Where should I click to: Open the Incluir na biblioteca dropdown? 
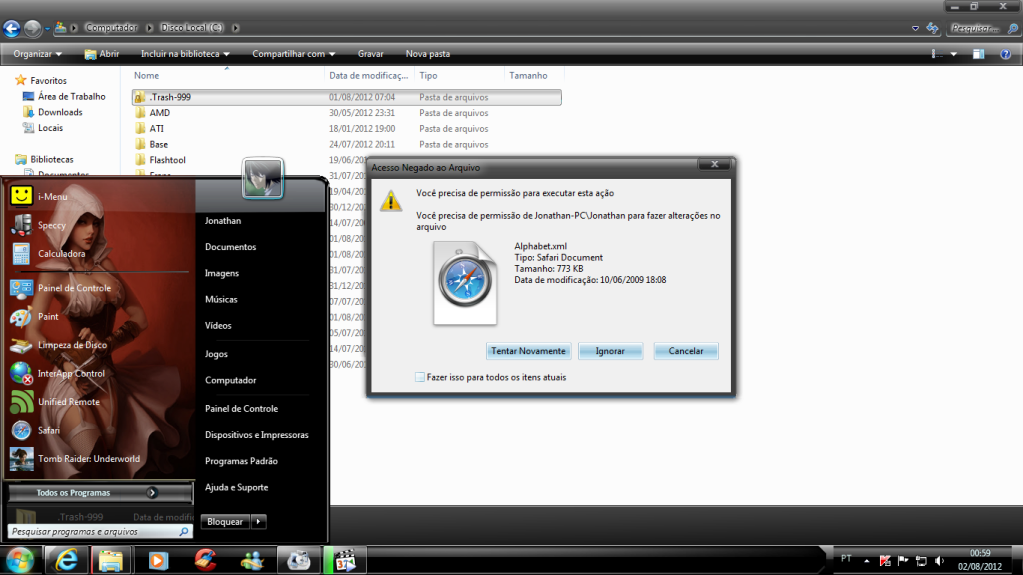pos(185,54)
